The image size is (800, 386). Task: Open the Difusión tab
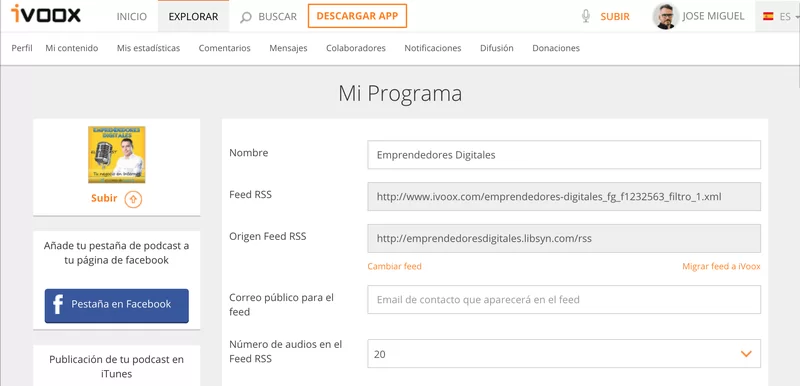(x=496, y=48)
